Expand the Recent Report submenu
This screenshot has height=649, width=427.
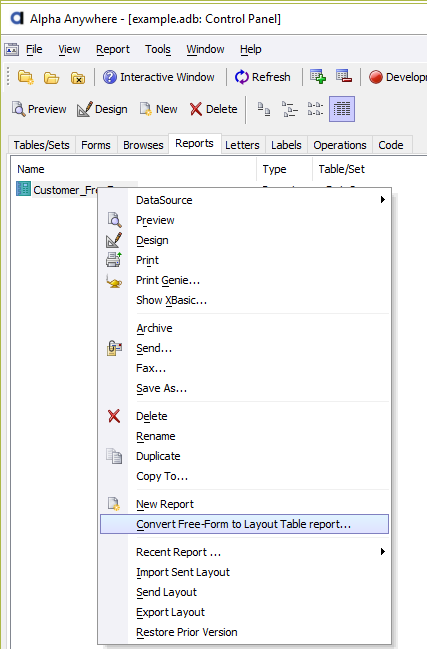click(244, 553)
